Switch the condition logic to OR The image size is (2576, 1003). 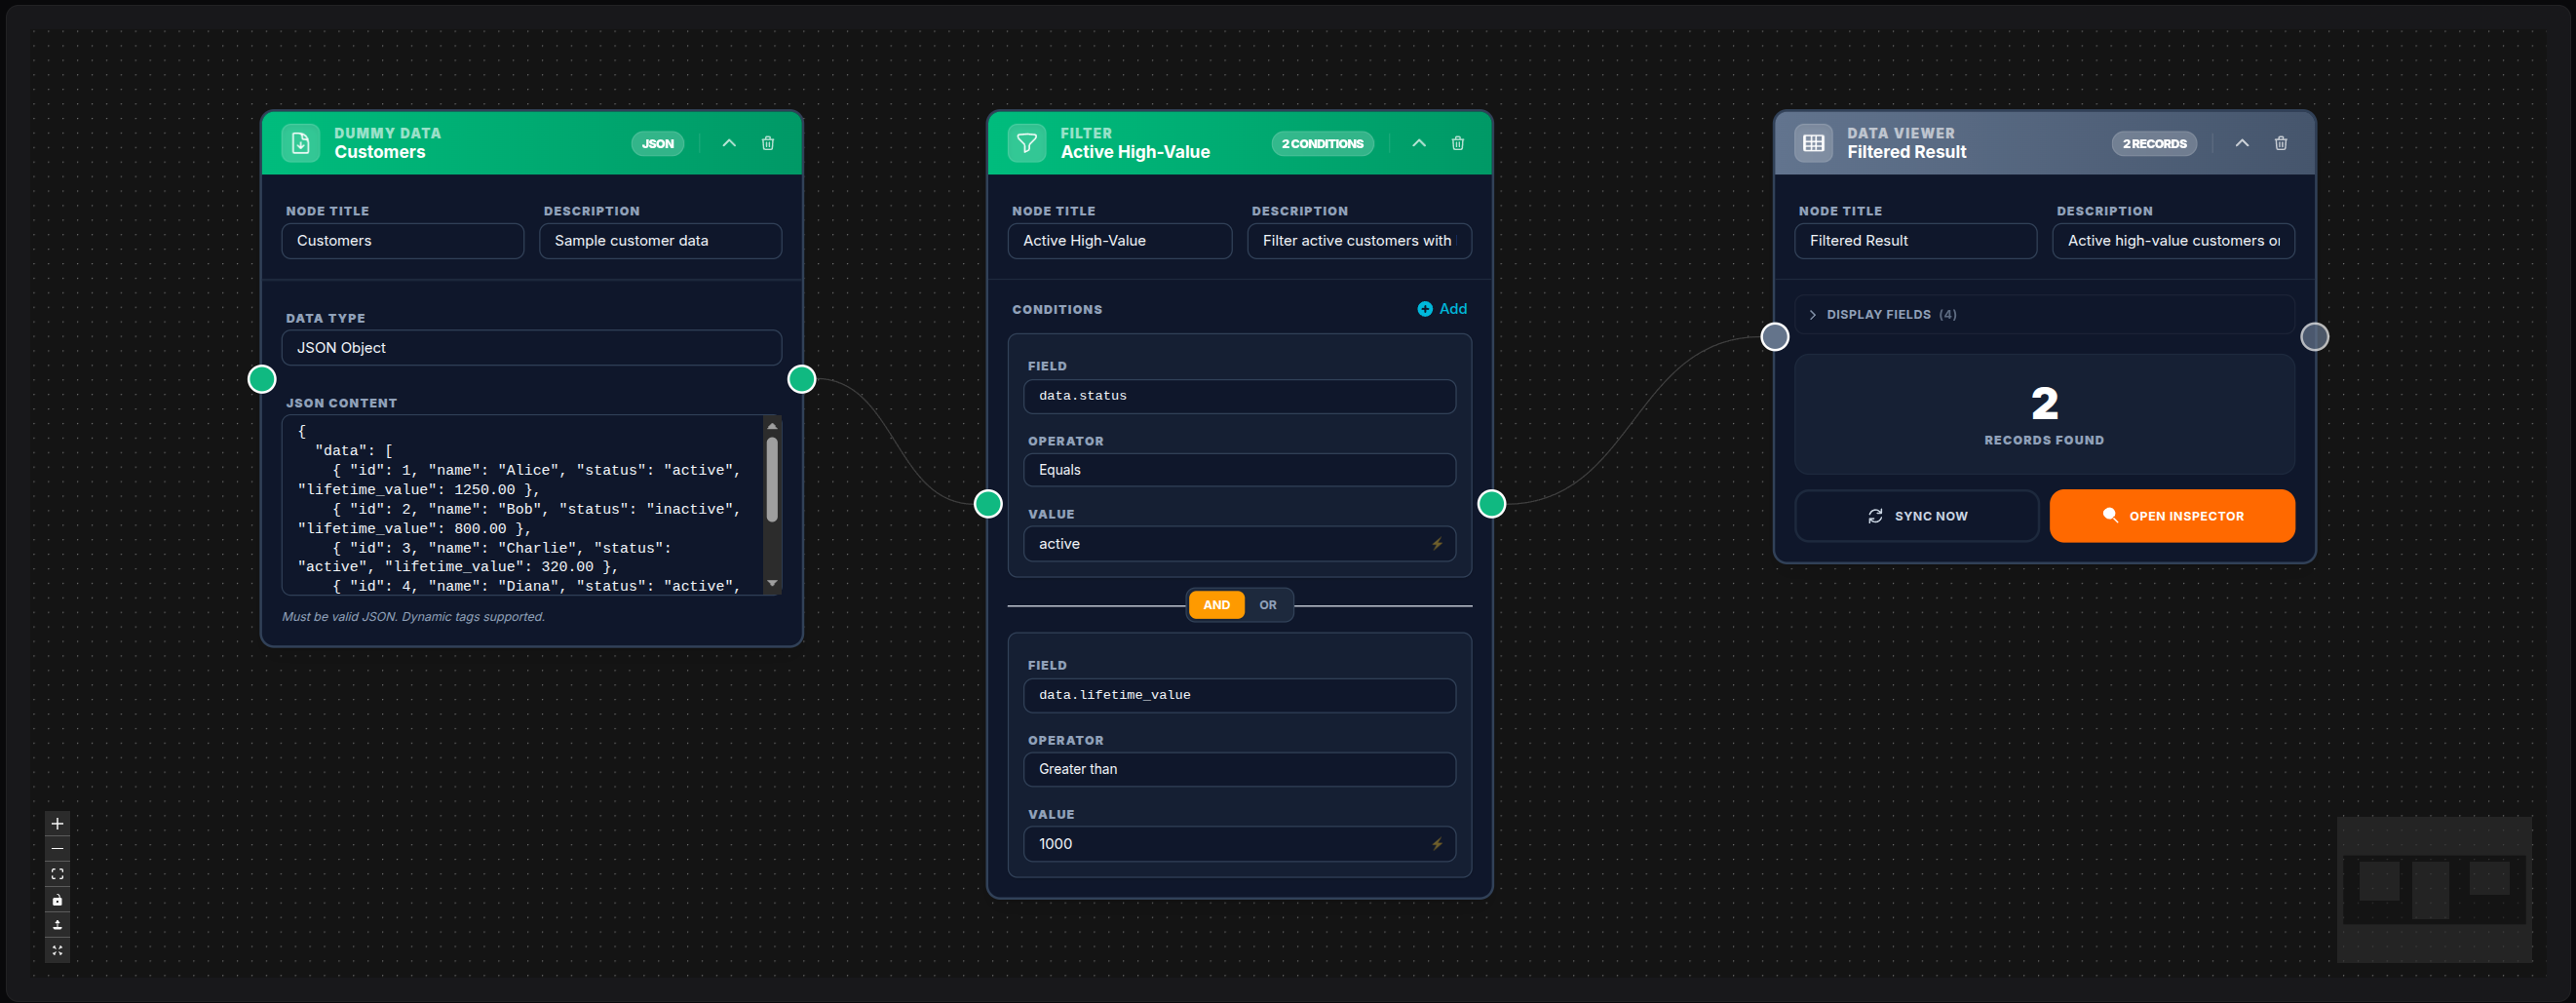click(x=1267, y=604)
